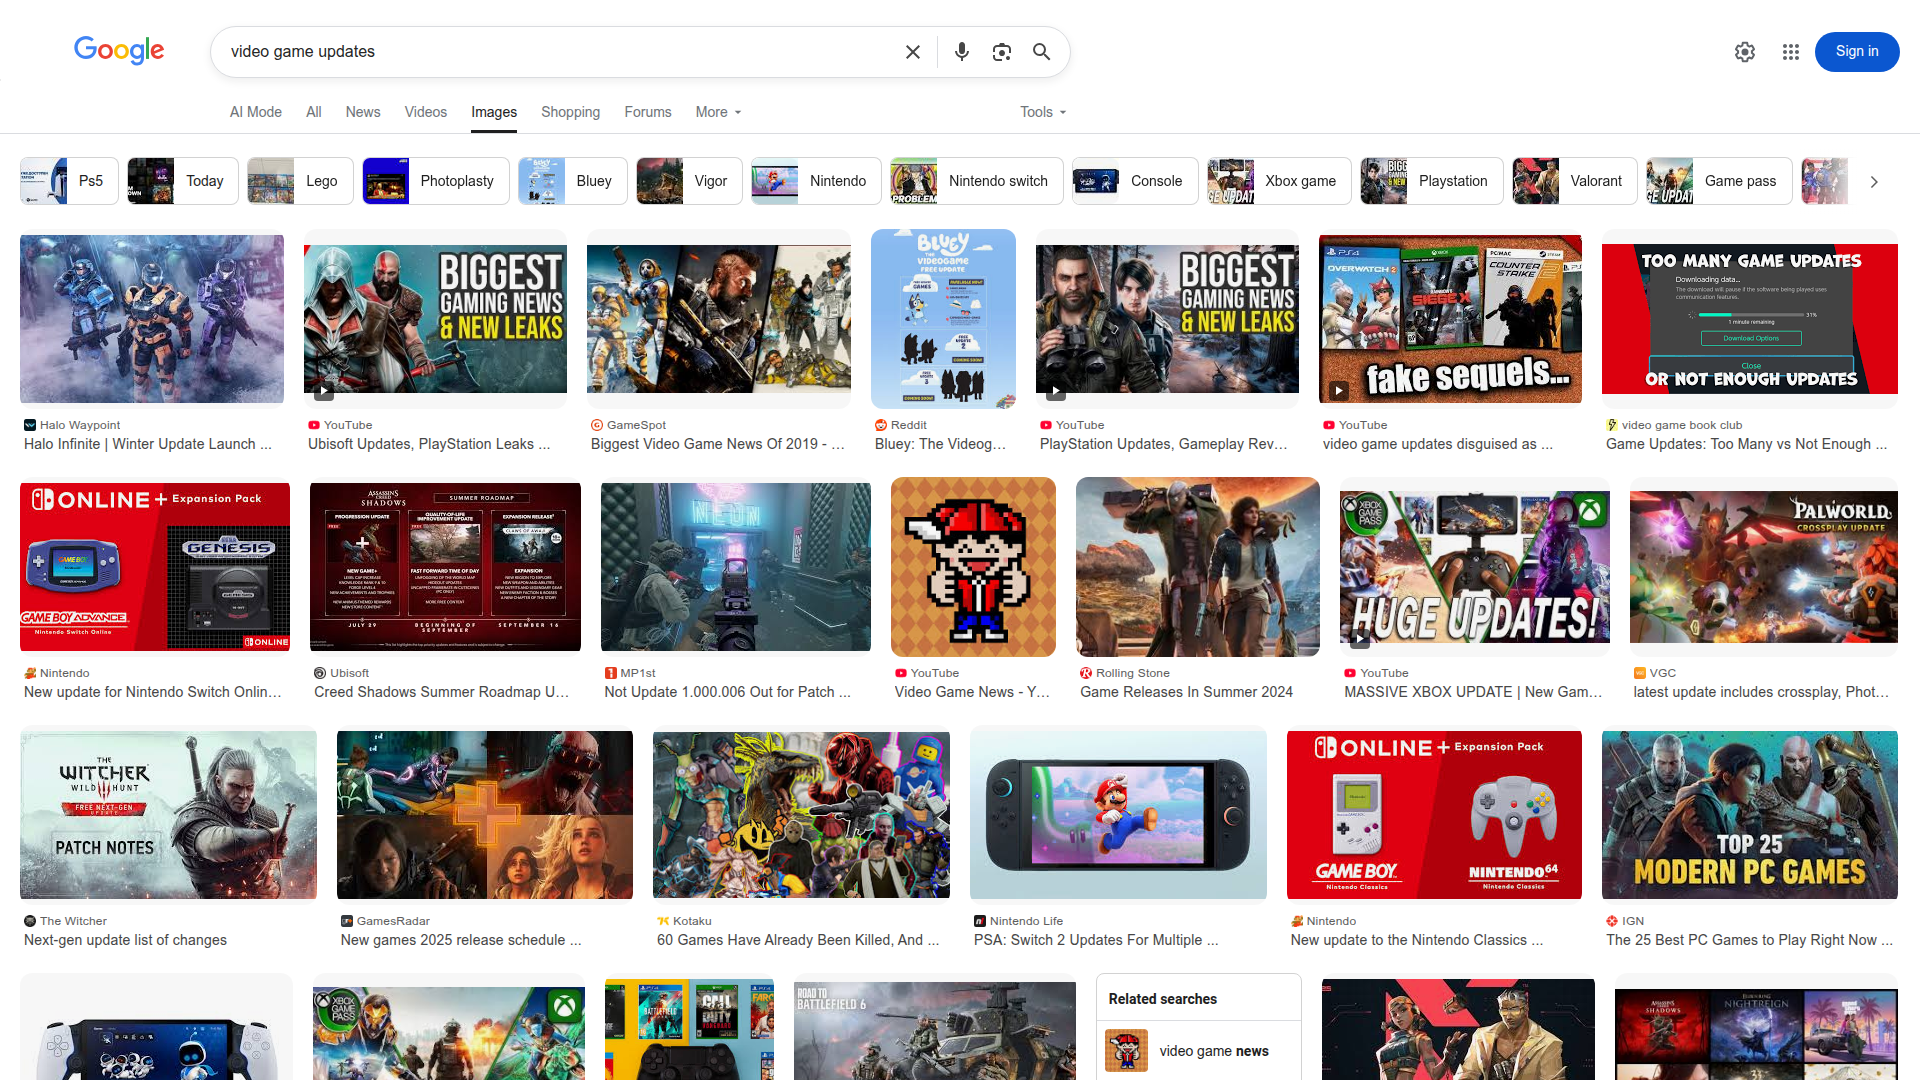Select the Nintendo switch filter chip
The width and height of the screenshot is (1920, 1080).
pos(977,181)
